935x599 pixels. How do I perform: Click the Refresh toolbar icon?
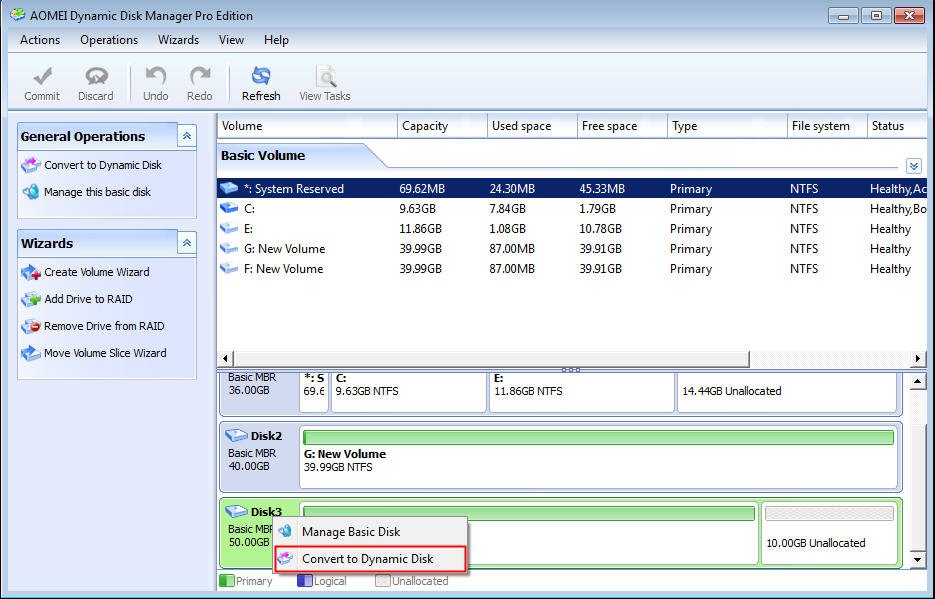[261, 77]
